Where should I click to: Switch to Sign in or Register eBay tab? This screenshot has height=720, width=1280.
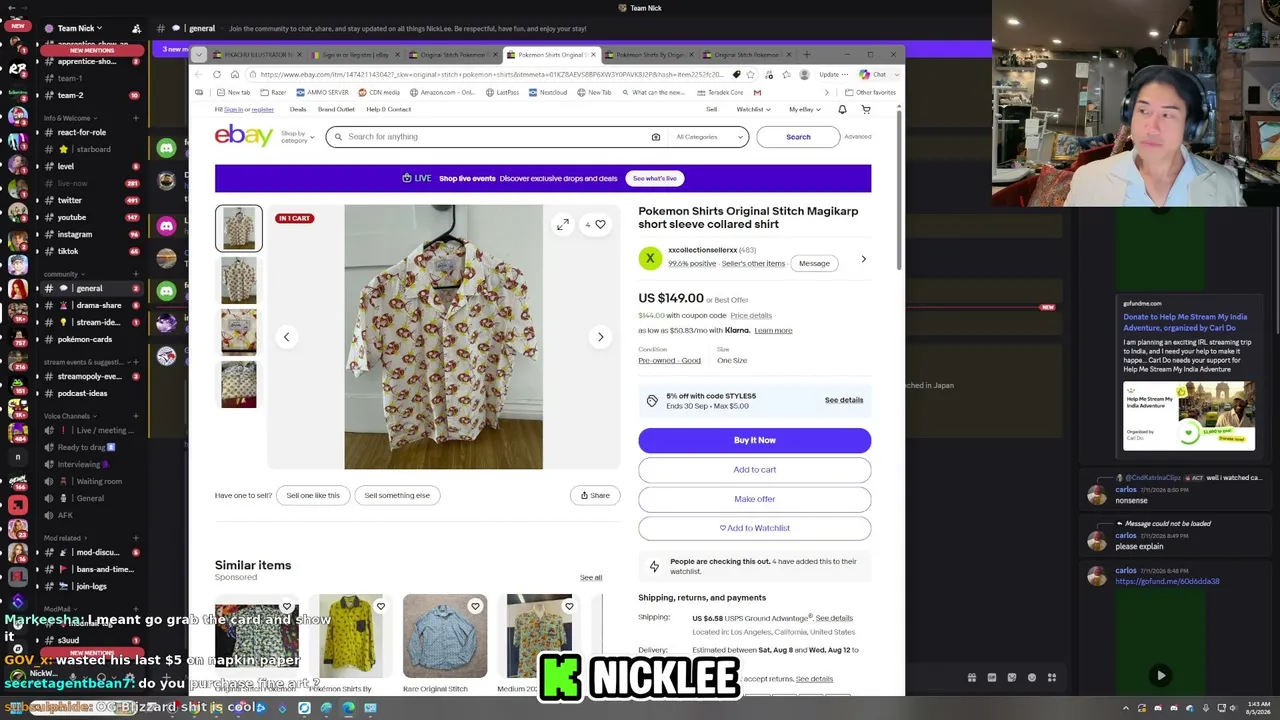tap(353, 54)
